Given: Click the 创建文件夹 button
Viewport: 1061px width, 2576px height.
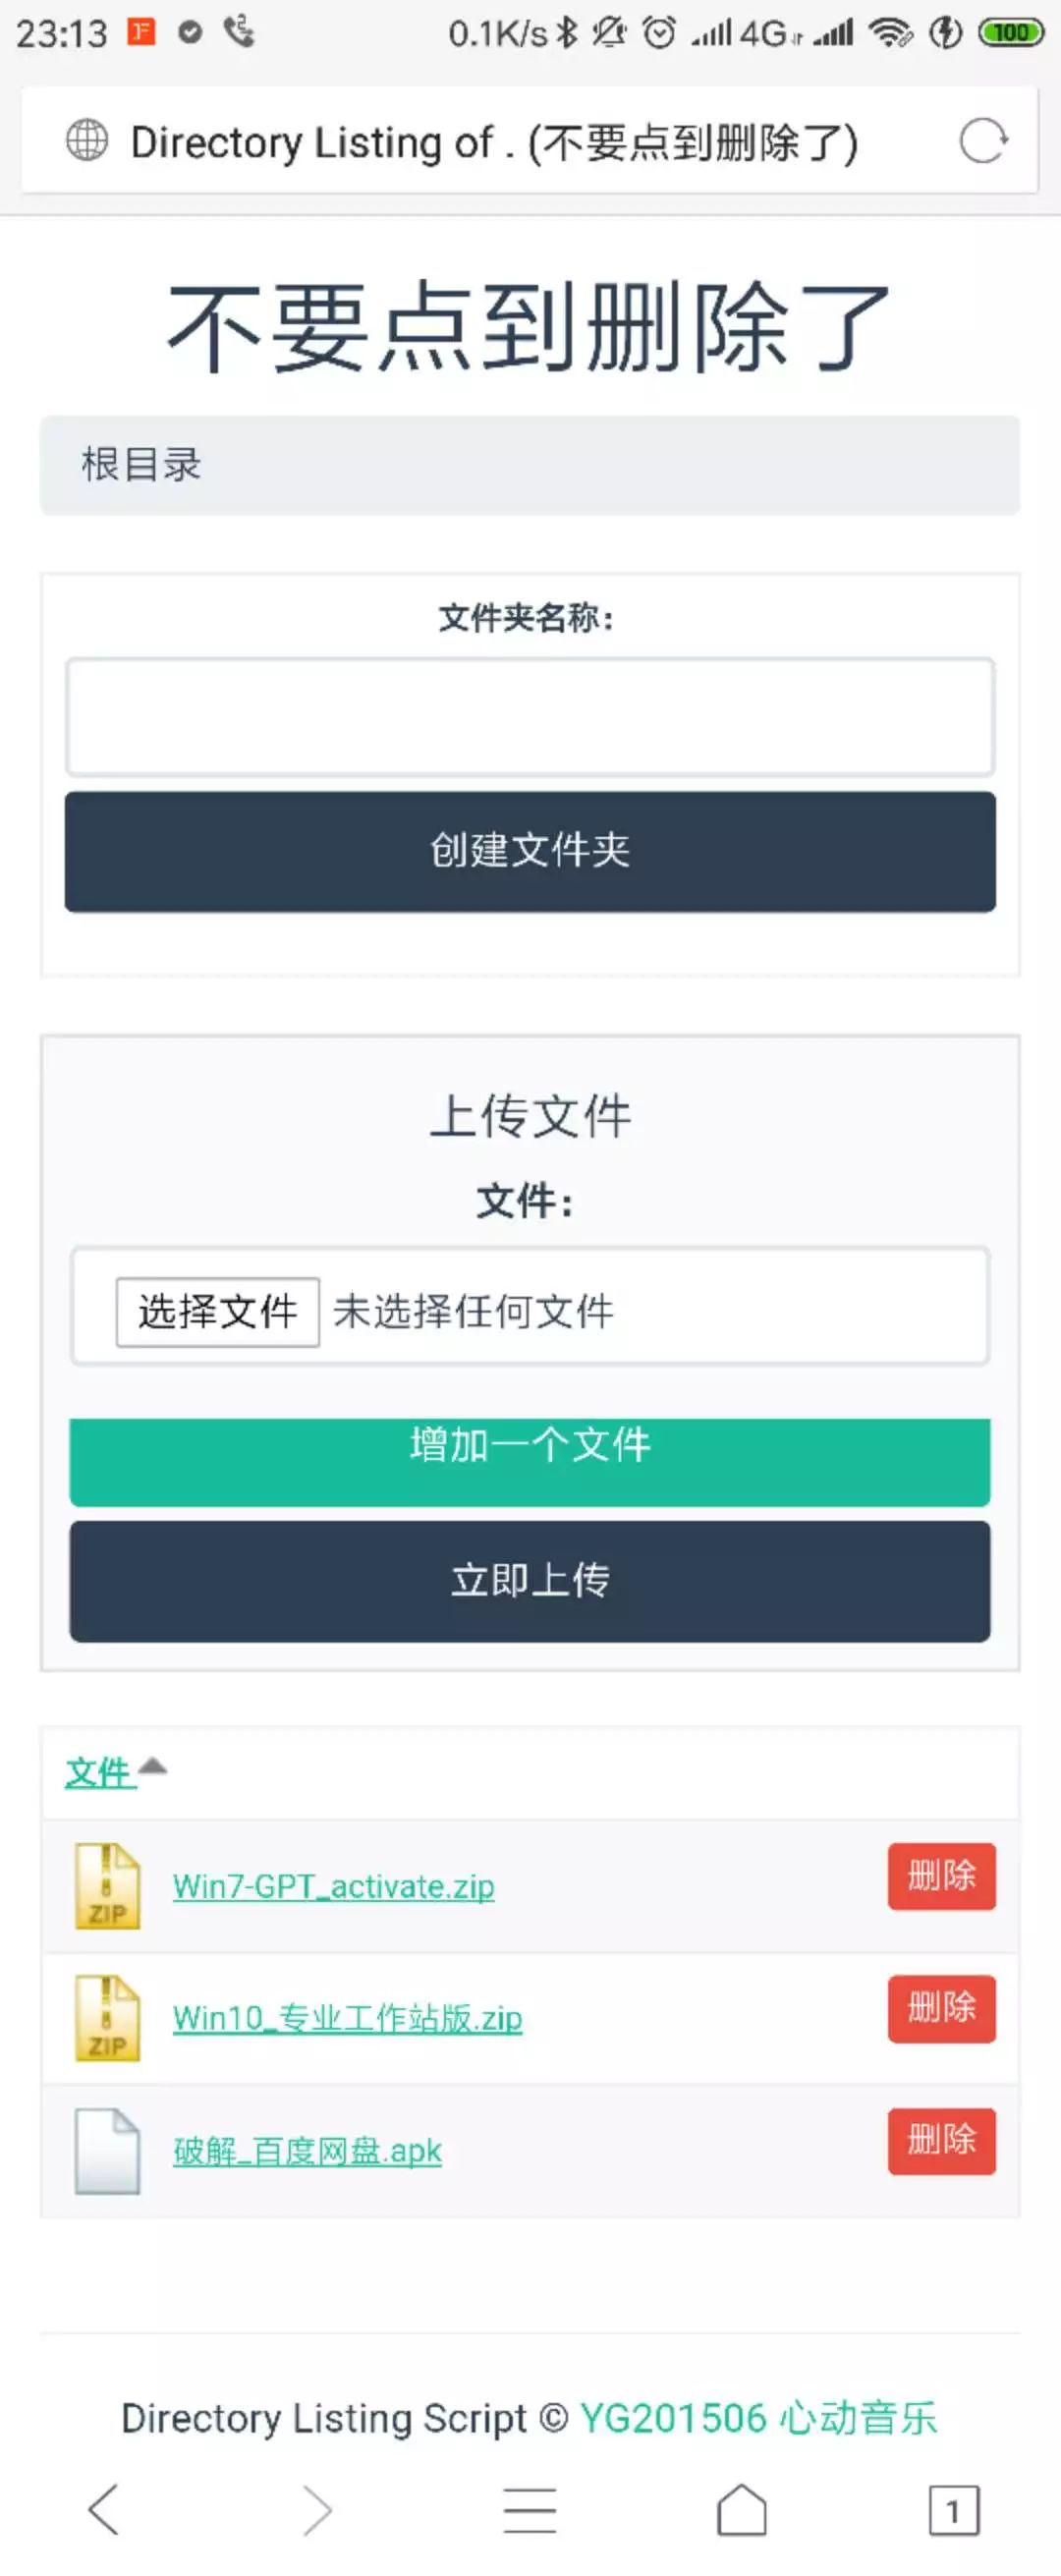Looking at the screenshot, I should [x=530, y=851].
